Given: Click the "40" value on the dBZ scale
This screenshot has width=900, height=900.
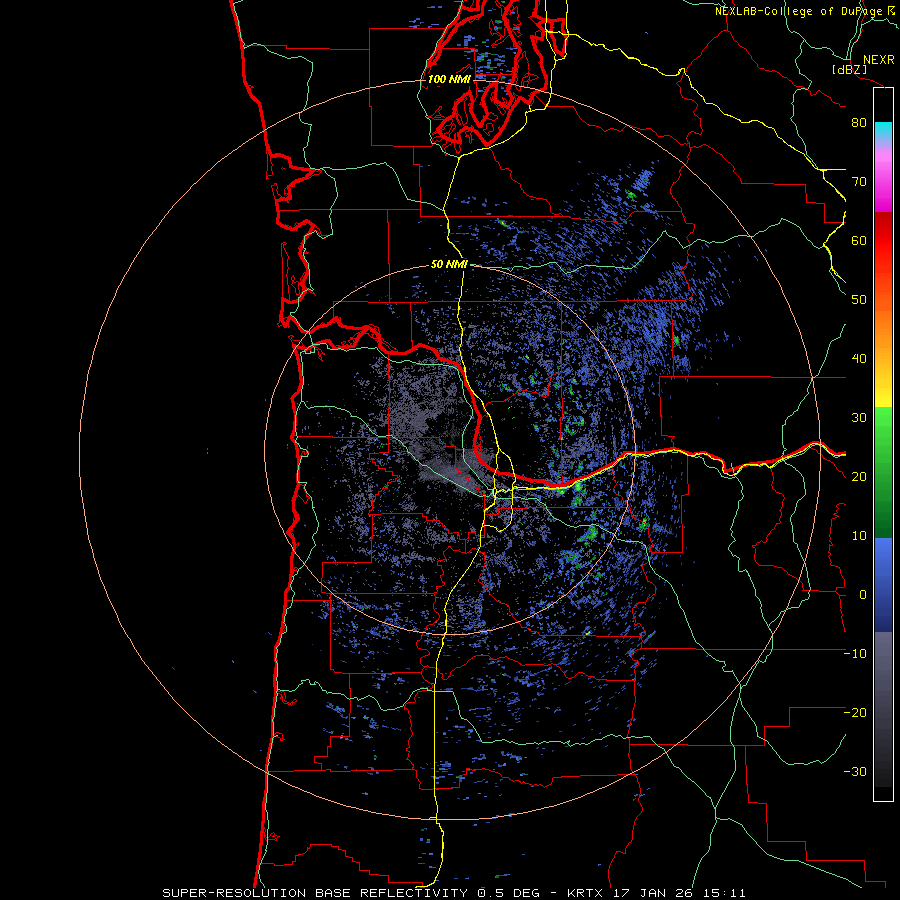Looking at the screenshot, I should click(x=859, y=359).
